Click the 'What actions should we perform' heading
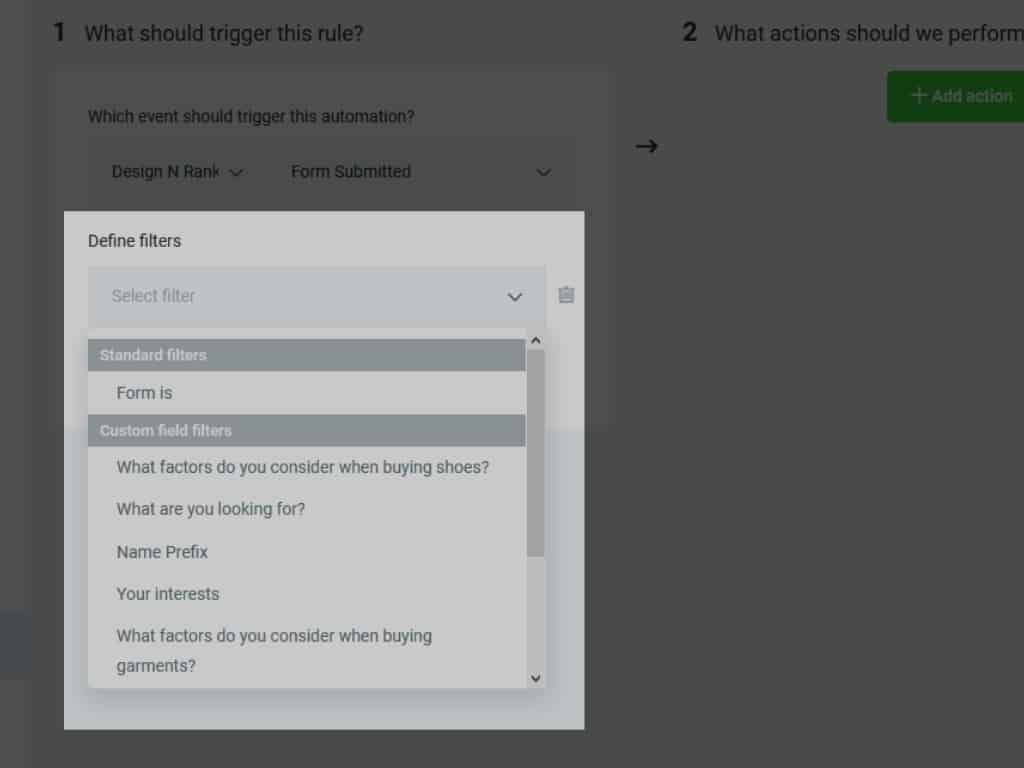 tap(867, 33)
